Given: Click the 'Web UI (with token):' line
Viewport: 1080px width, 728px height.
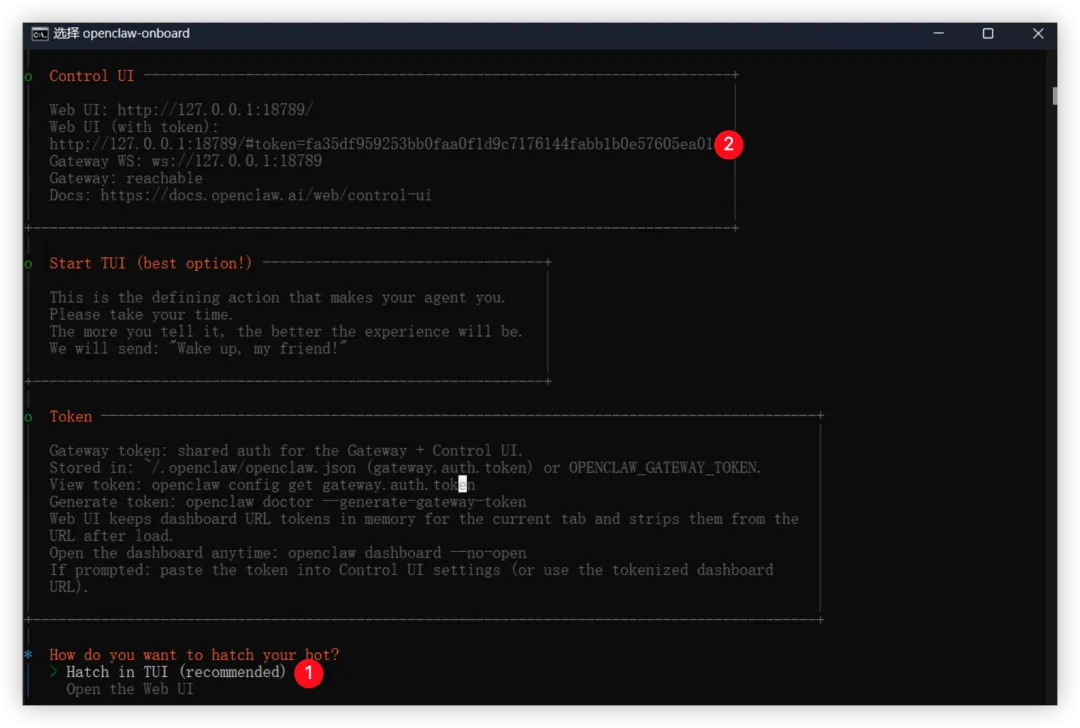Looking at the screenshot, I should pos(134,127).
